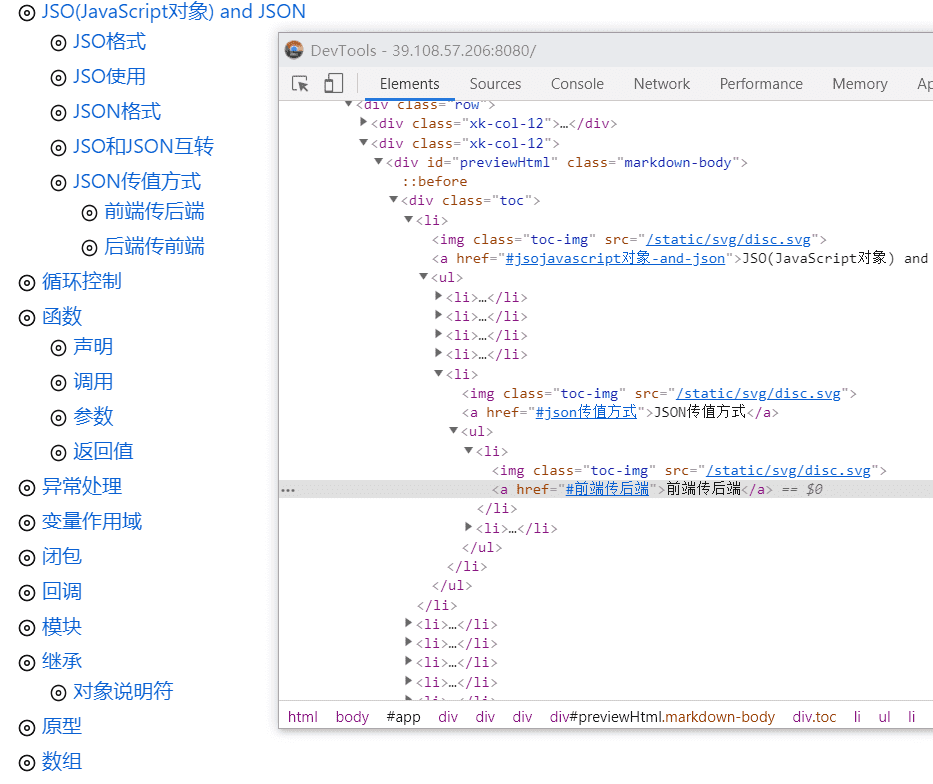Click the ellipsis icon beside selected DOM line
This screenshot has height=784, width=933.
tap(288, 490)
